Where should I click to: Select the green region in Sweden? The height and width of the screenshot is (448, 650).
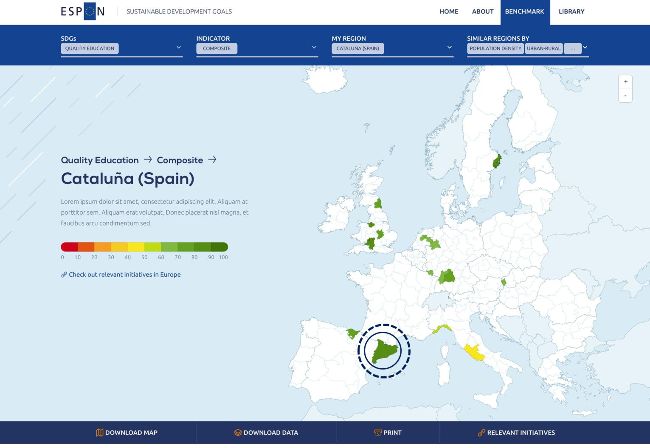pos(497,161)
